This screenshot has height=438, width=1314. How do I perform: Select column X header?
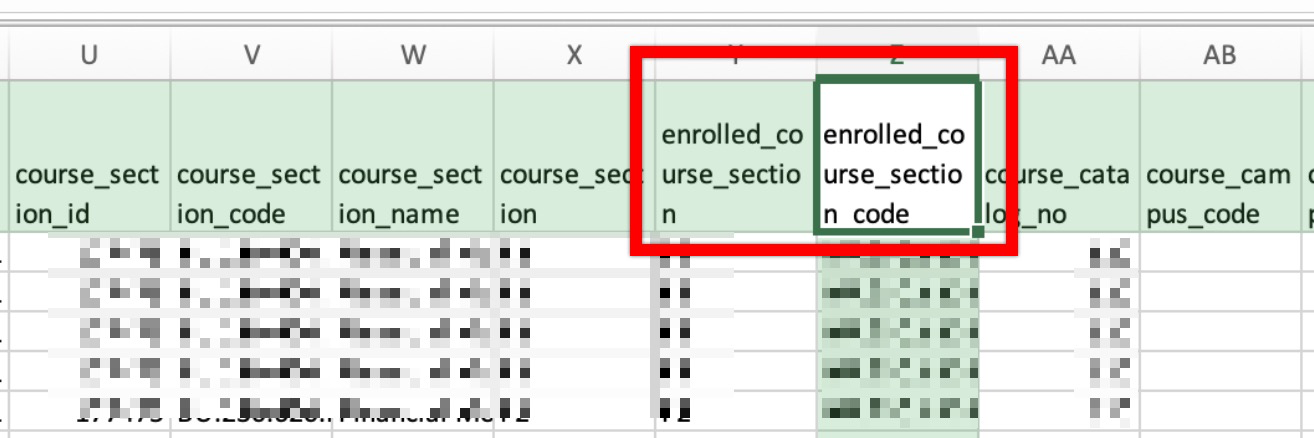(x=574, y=55)
